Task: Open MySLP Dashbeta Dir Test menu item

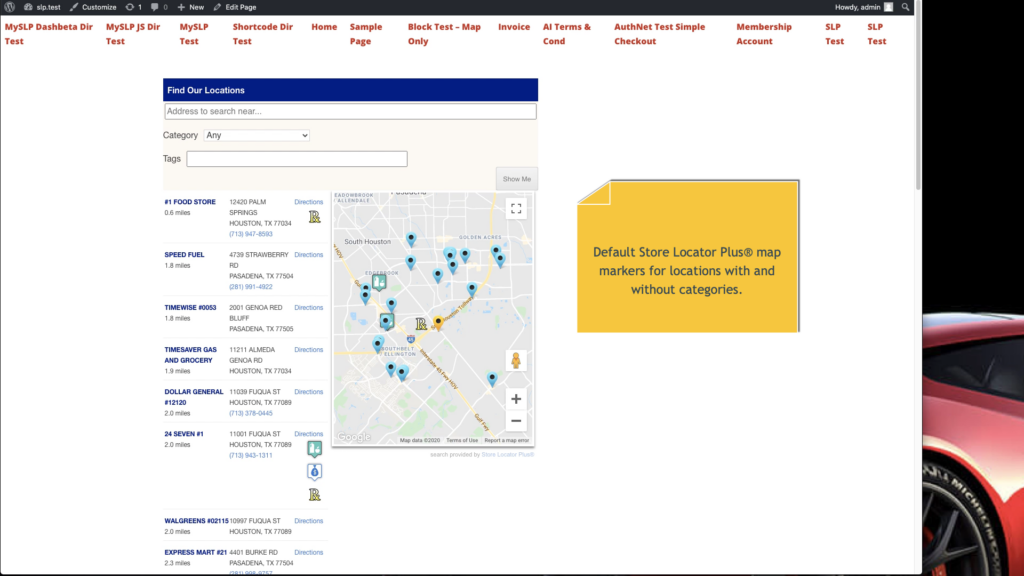Action: 49,34
